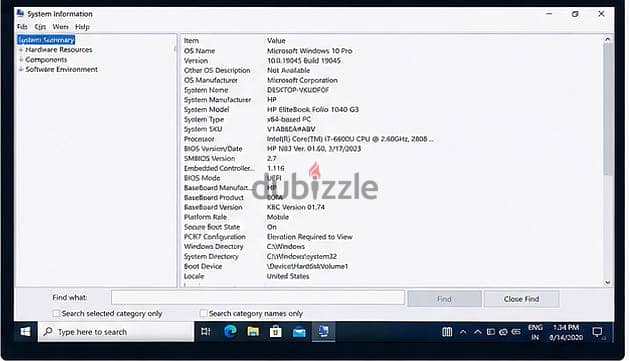Screen dimensions: 630x361
Task: Open the View menu
Action: [60, 27]
